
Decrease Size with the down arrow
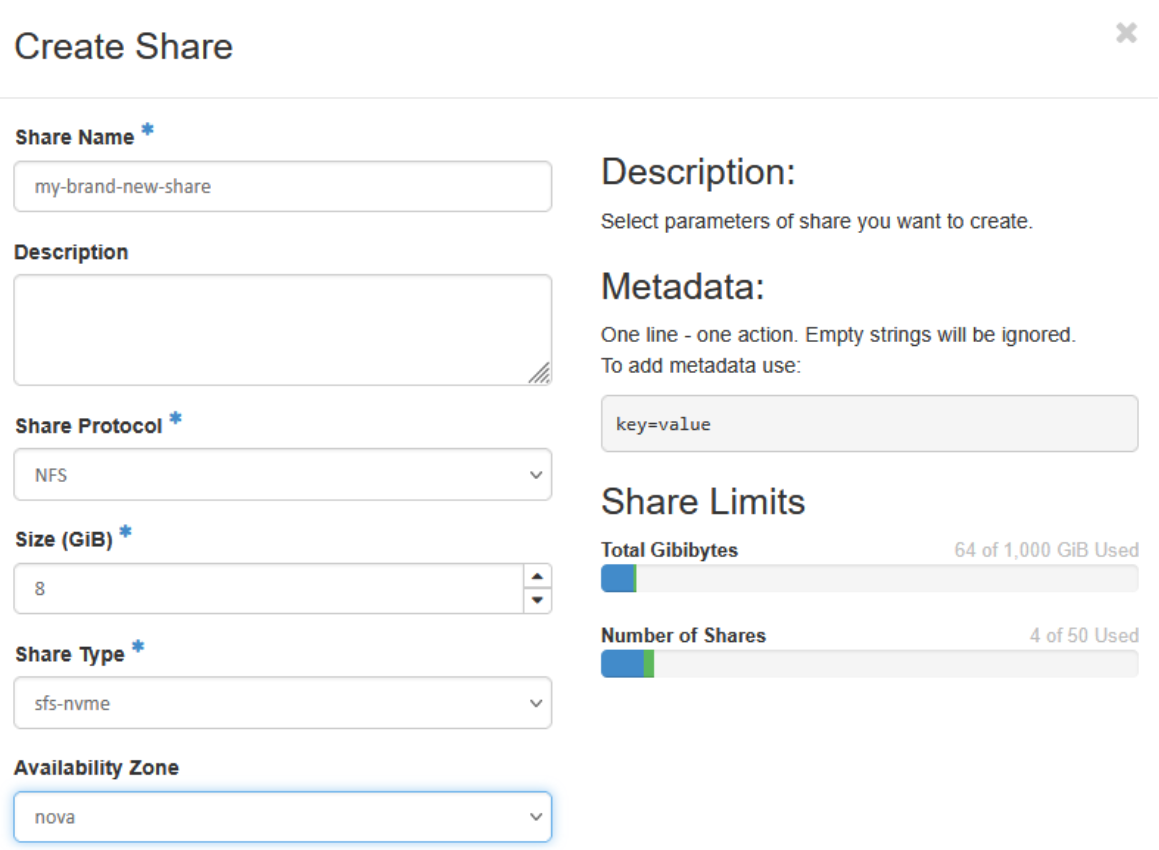point(537,601)
